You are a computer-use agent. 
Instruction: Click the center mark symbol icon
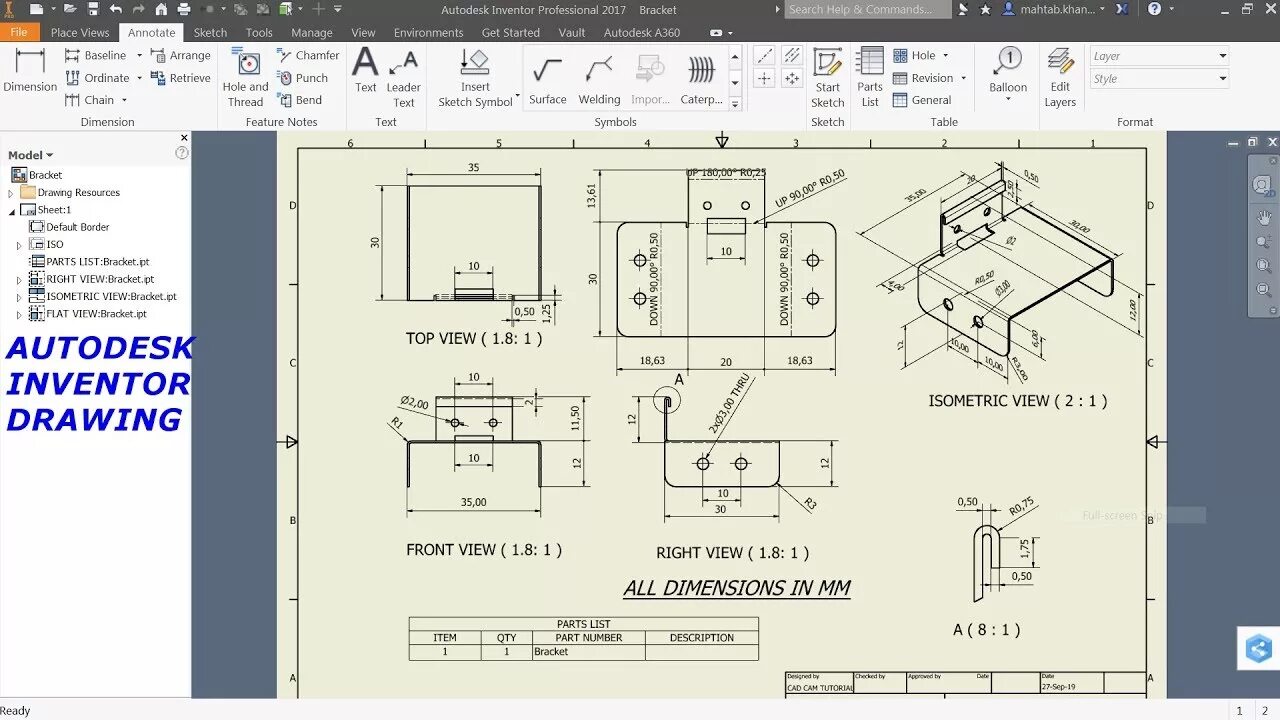point(764,78)
